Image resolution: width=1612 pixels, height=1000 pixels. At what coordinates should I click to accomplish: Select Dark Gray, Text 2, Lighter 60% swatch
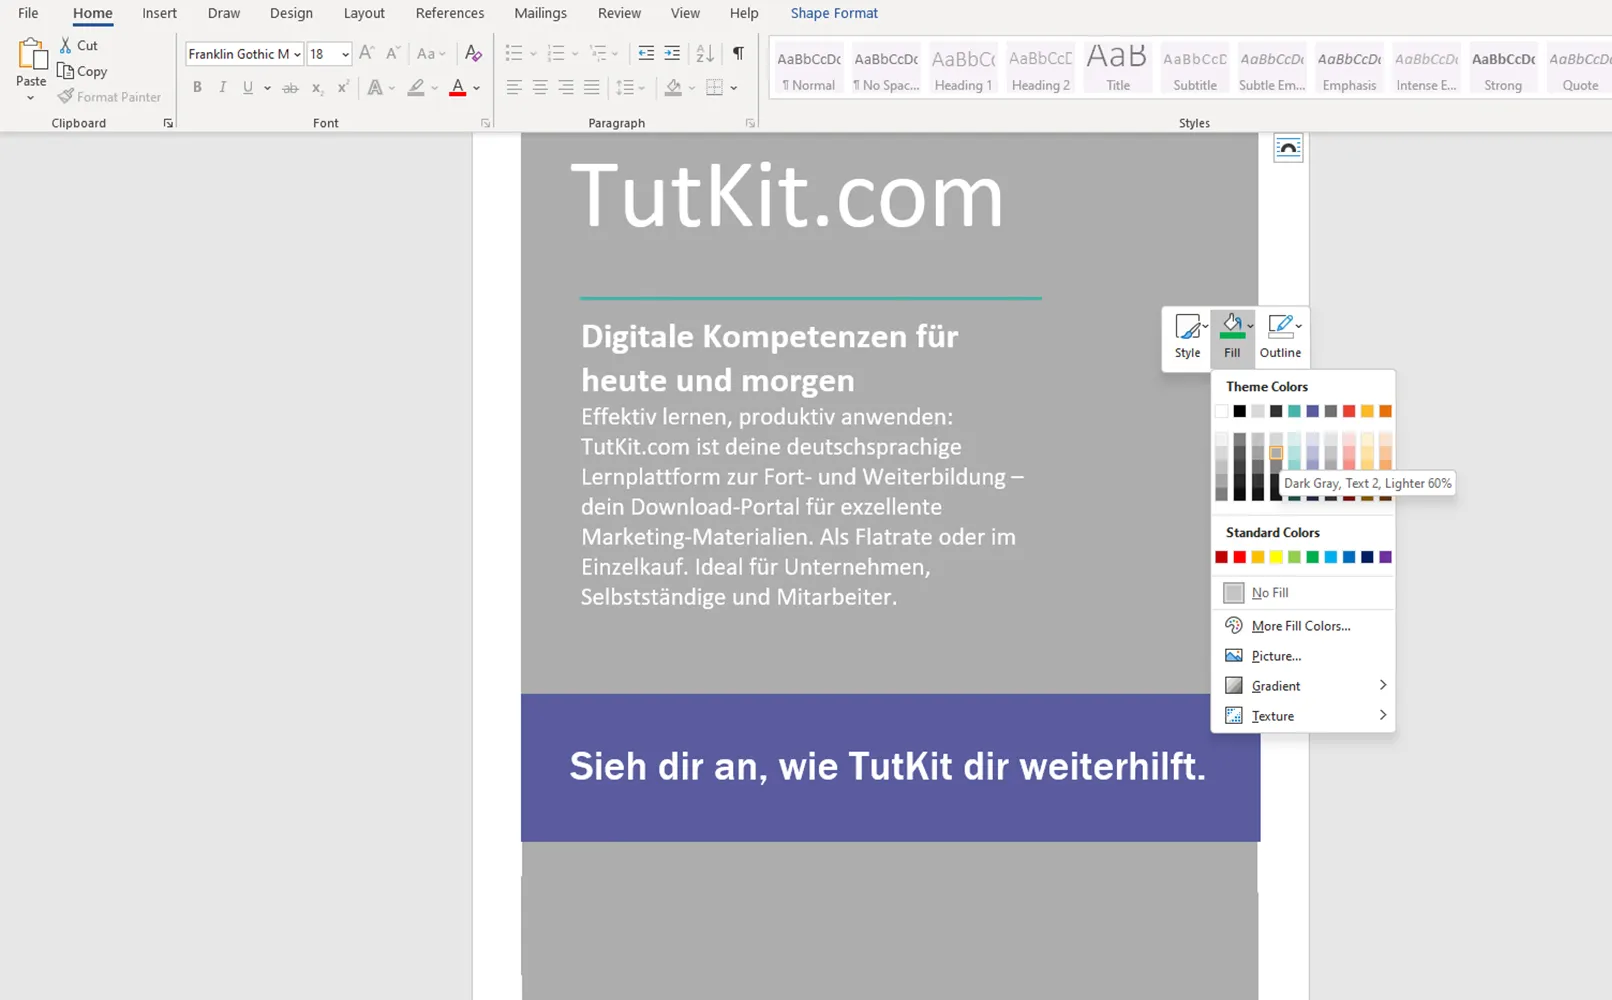(x=1276, y=453)
